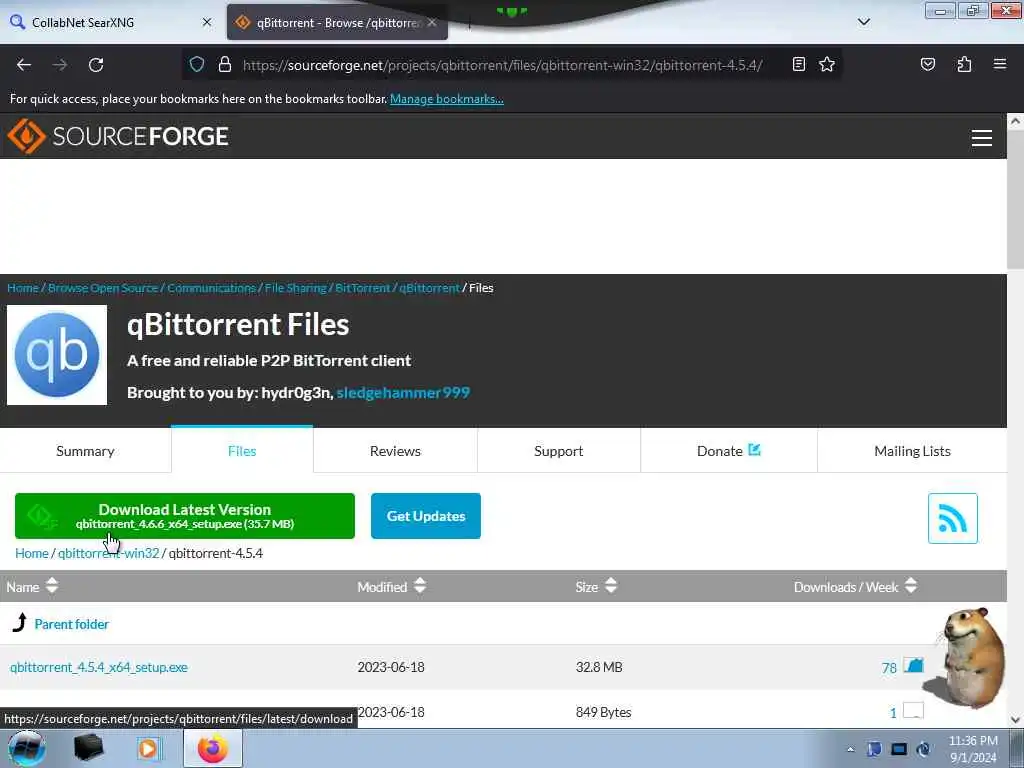
Task: Download qbittorrent_4.5.4_x64_setup.exe
Action: [99, 667]
